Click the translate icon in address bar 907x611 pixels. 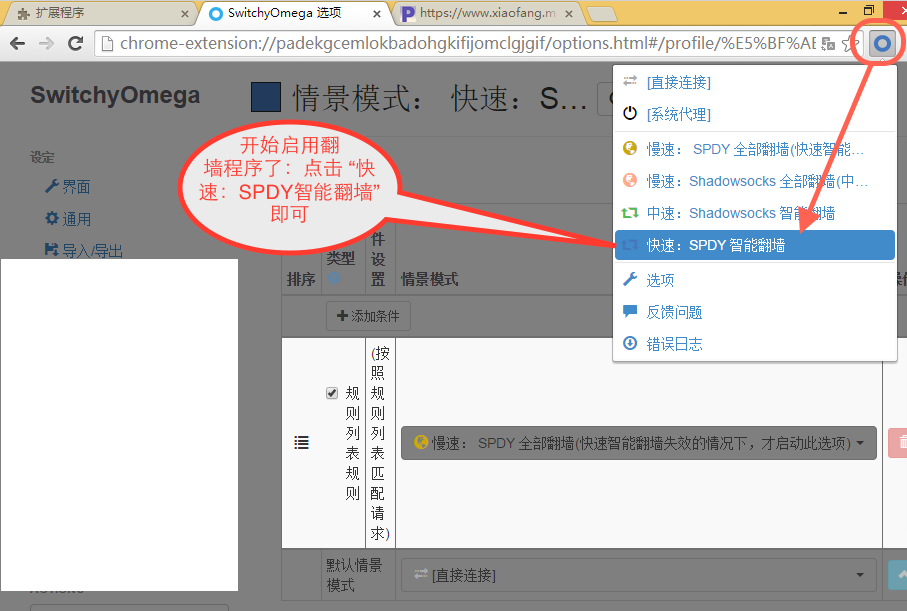tap(828, 44)
